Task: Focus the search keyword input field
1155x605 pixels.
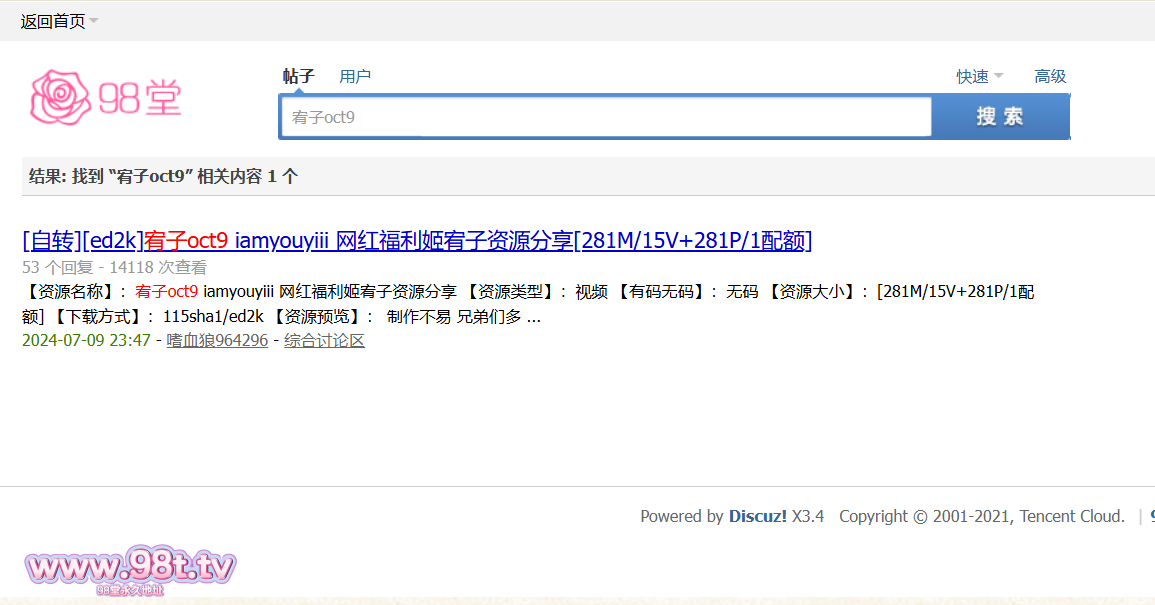Action: (606, 117)
